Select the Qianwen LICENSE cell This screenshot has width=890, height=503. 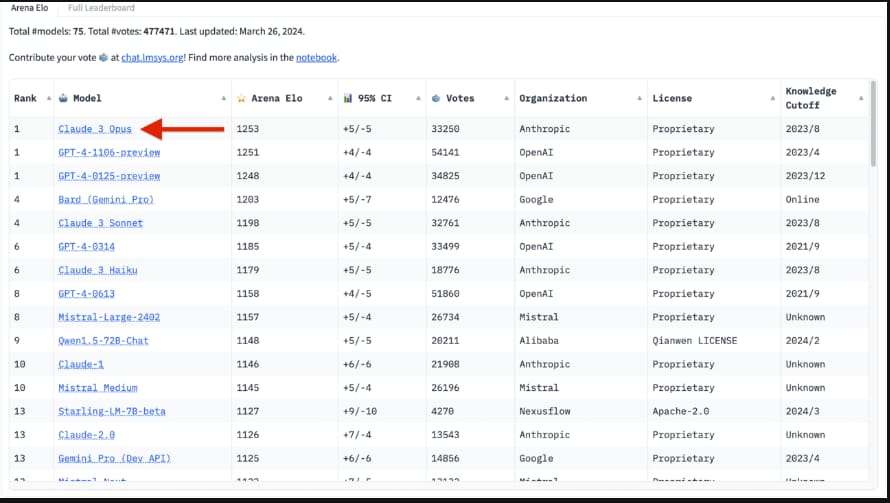tap(695, 341)
